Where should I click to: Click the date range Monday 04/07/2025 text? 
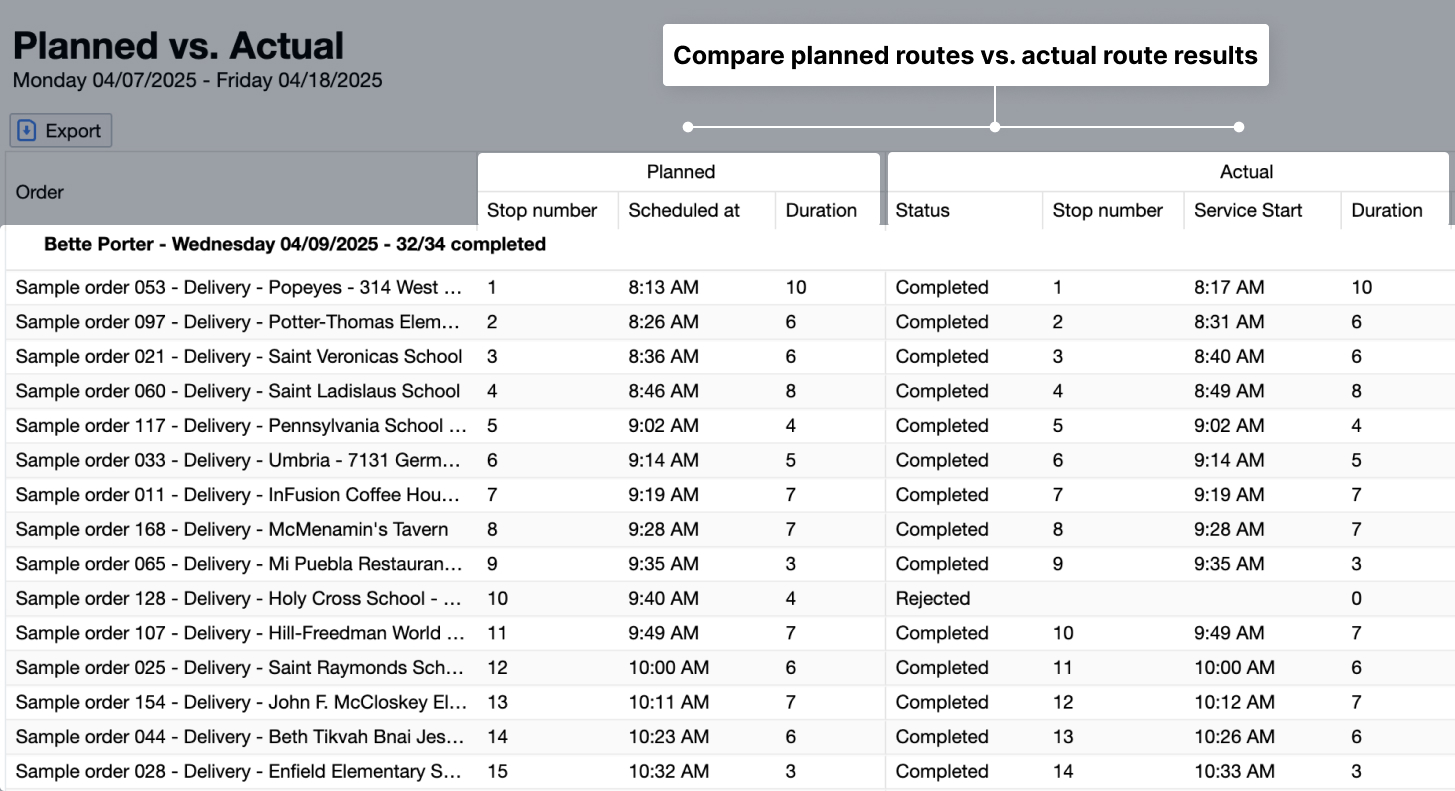click(197, 80)
